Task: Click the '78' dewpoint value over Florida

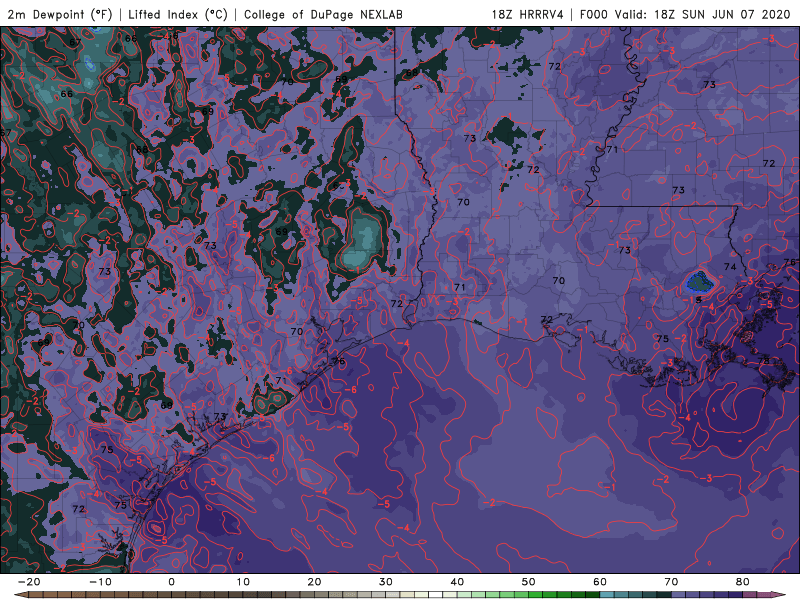Action: (764, 361)
